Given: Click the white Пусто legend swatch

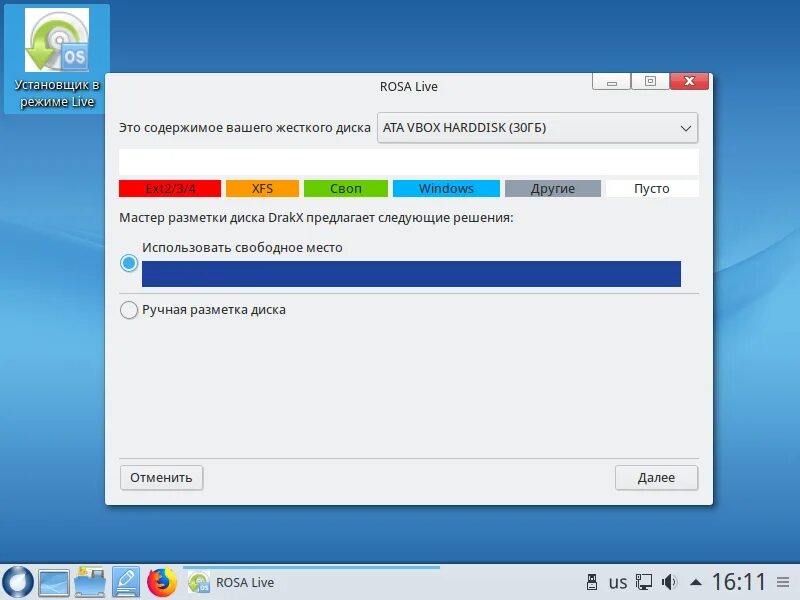Looking at the screenshot, I should [652, 188].
